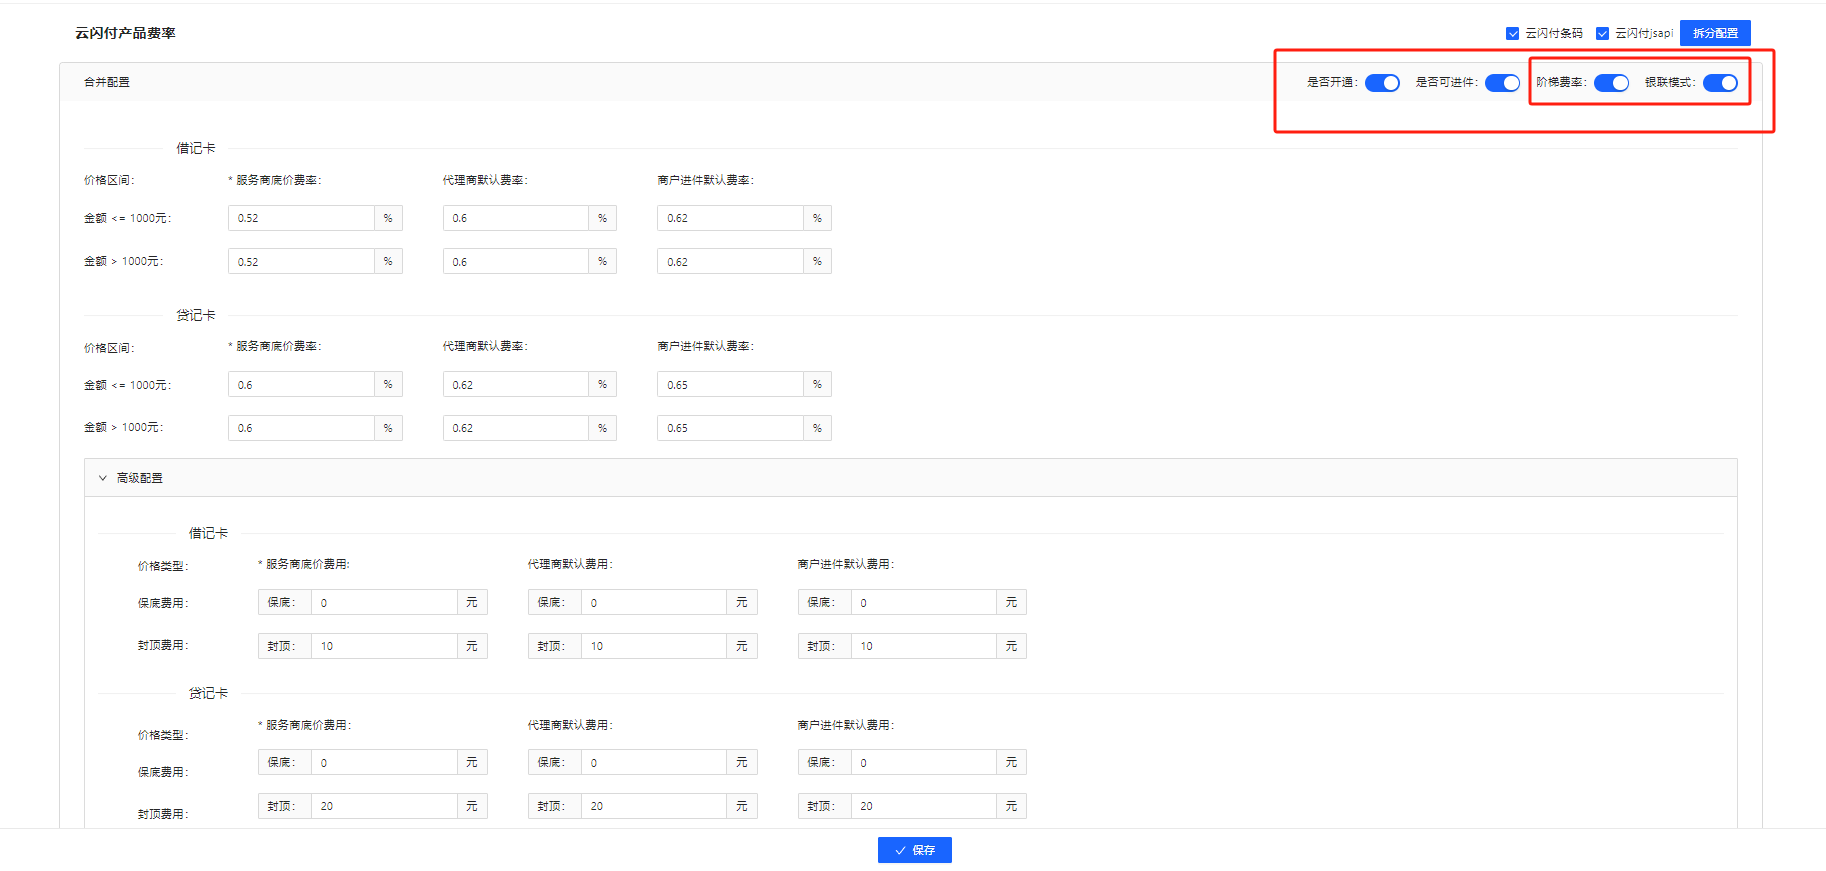
Task: Click the chevron icon beside 高级配置
Action: [102, 478]
